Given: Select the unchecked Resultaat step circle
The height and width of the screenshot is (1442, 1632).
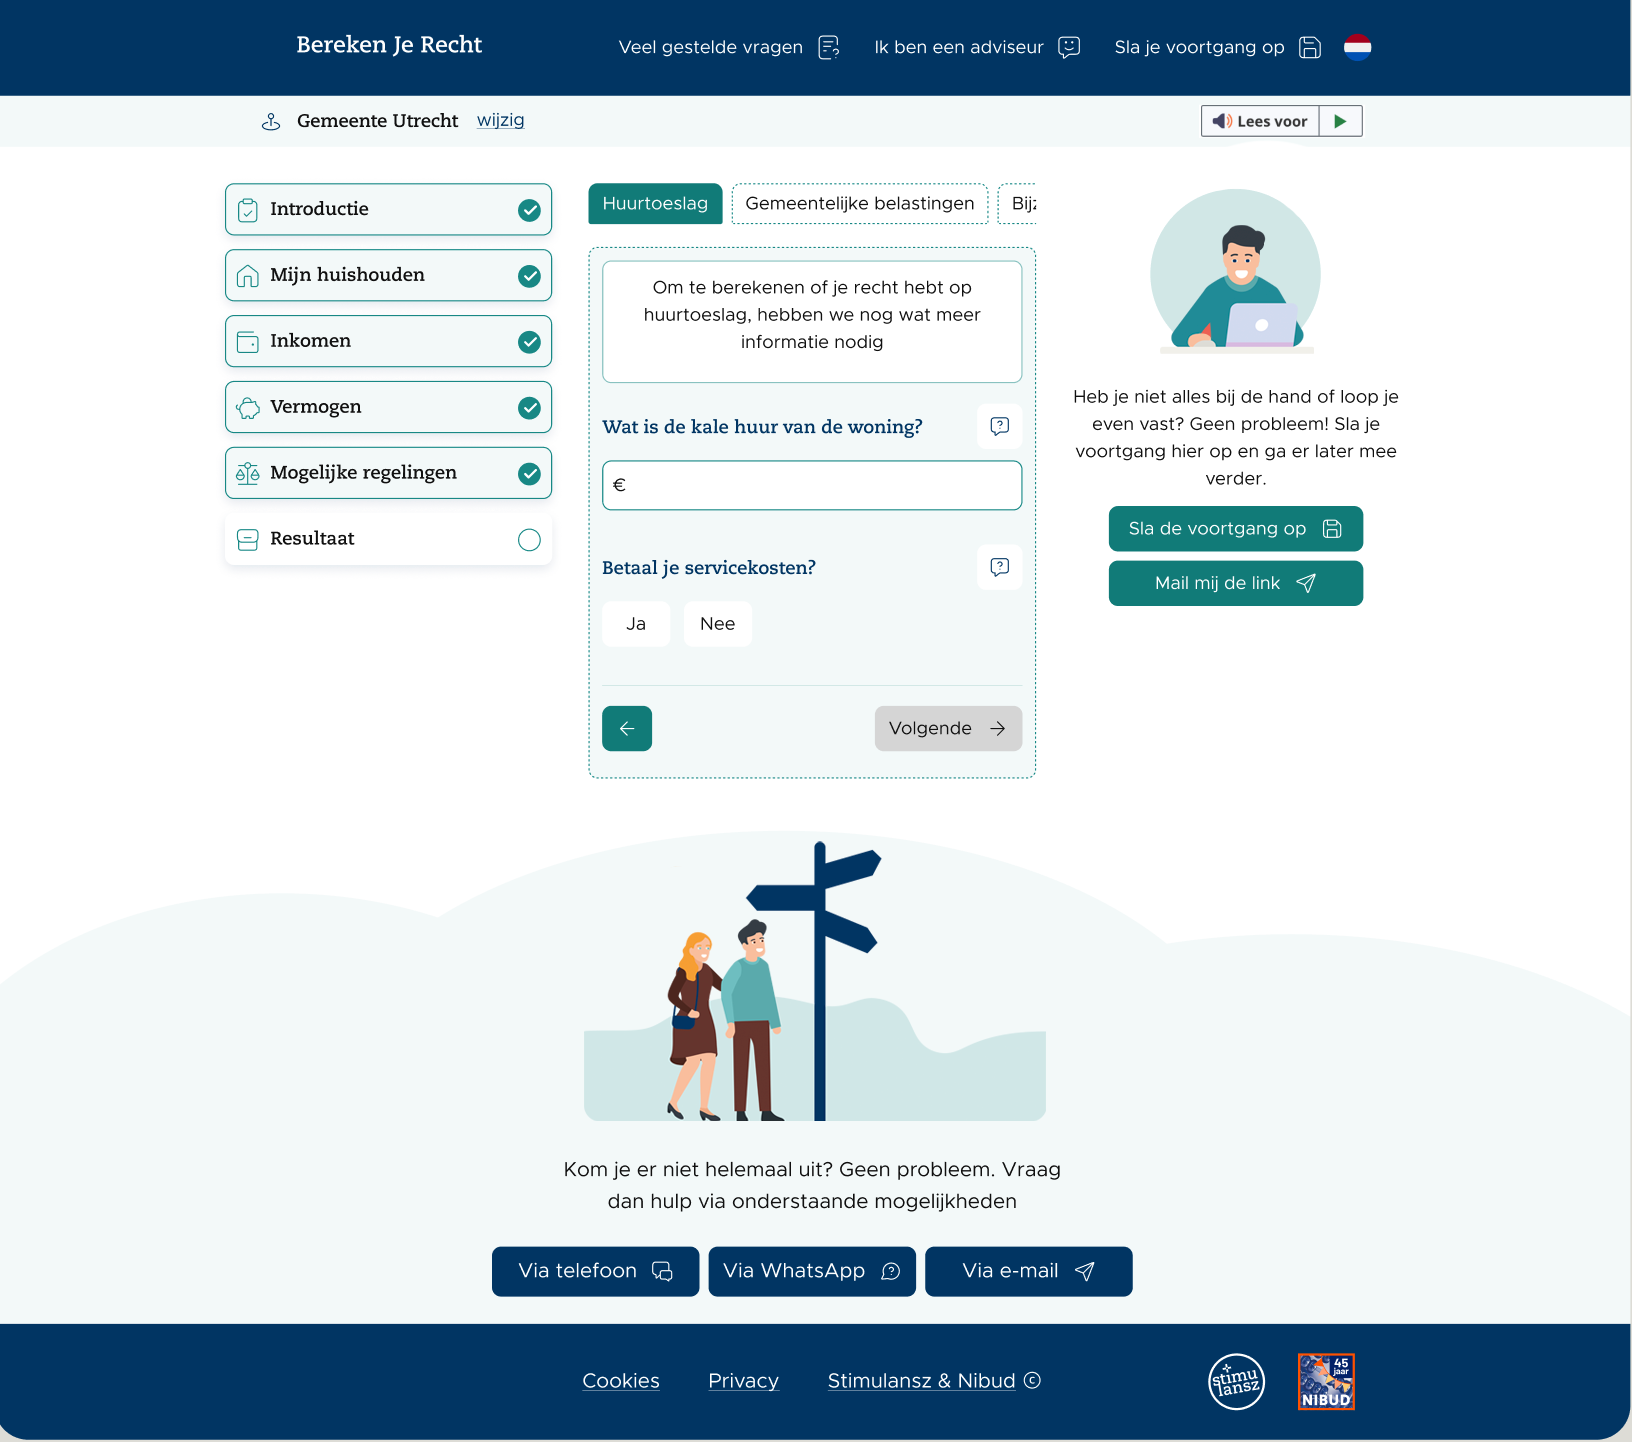Looking at the screenshot, I should click(x=529, y=540).
